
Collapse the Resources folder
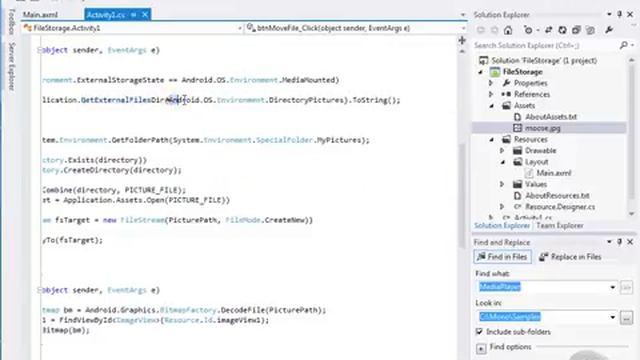tap(491, 140)
